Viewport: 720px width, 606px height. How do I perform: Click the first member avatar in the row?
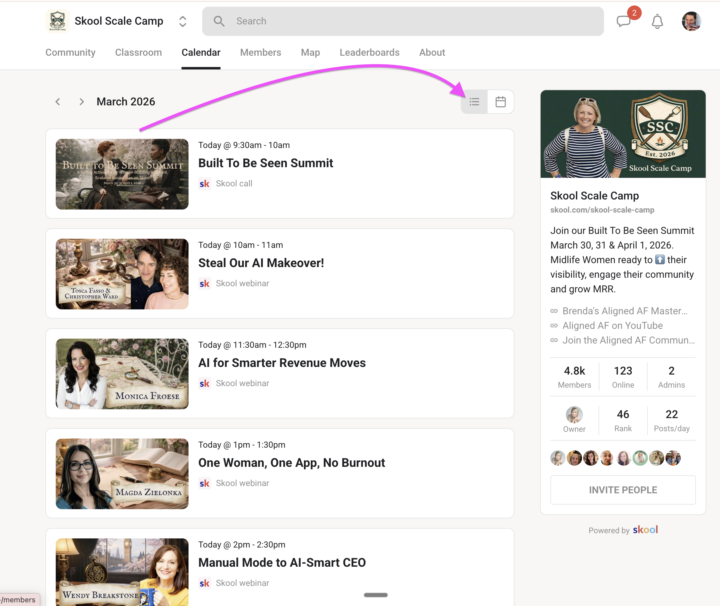point(557,458)
